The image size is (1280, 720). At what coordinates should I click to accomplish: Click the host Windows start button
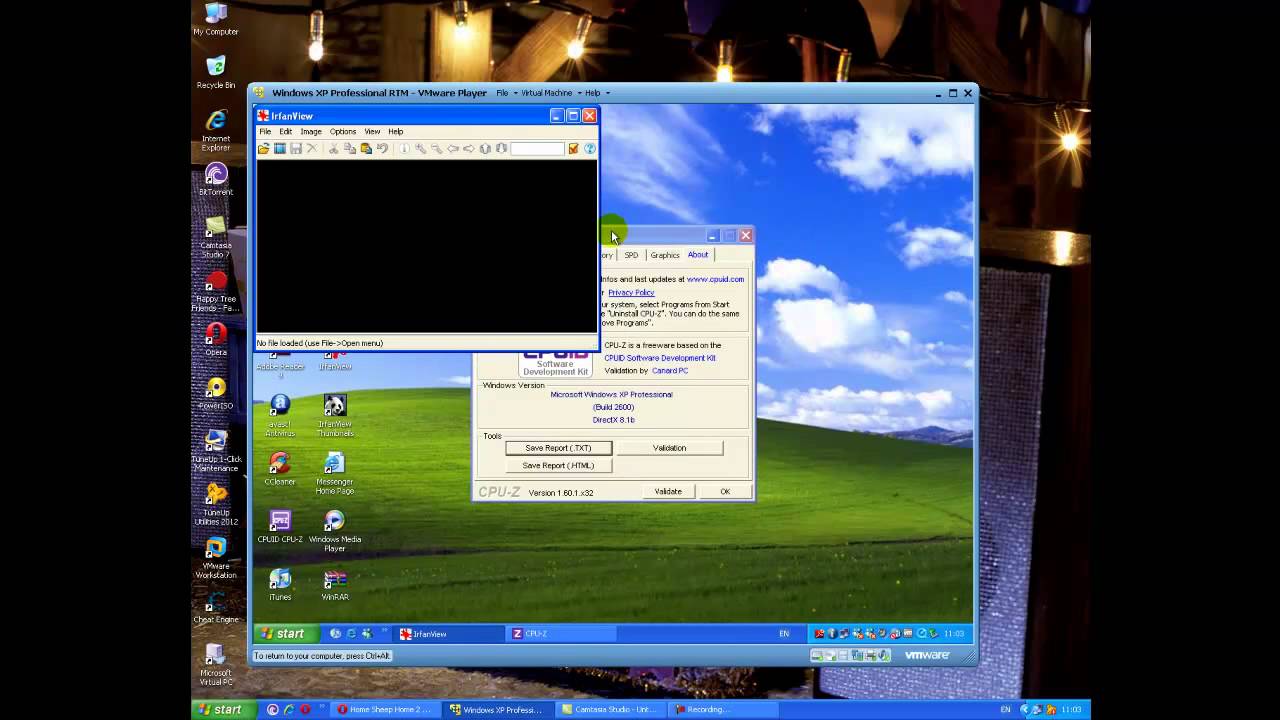click(x=221, y=710)
